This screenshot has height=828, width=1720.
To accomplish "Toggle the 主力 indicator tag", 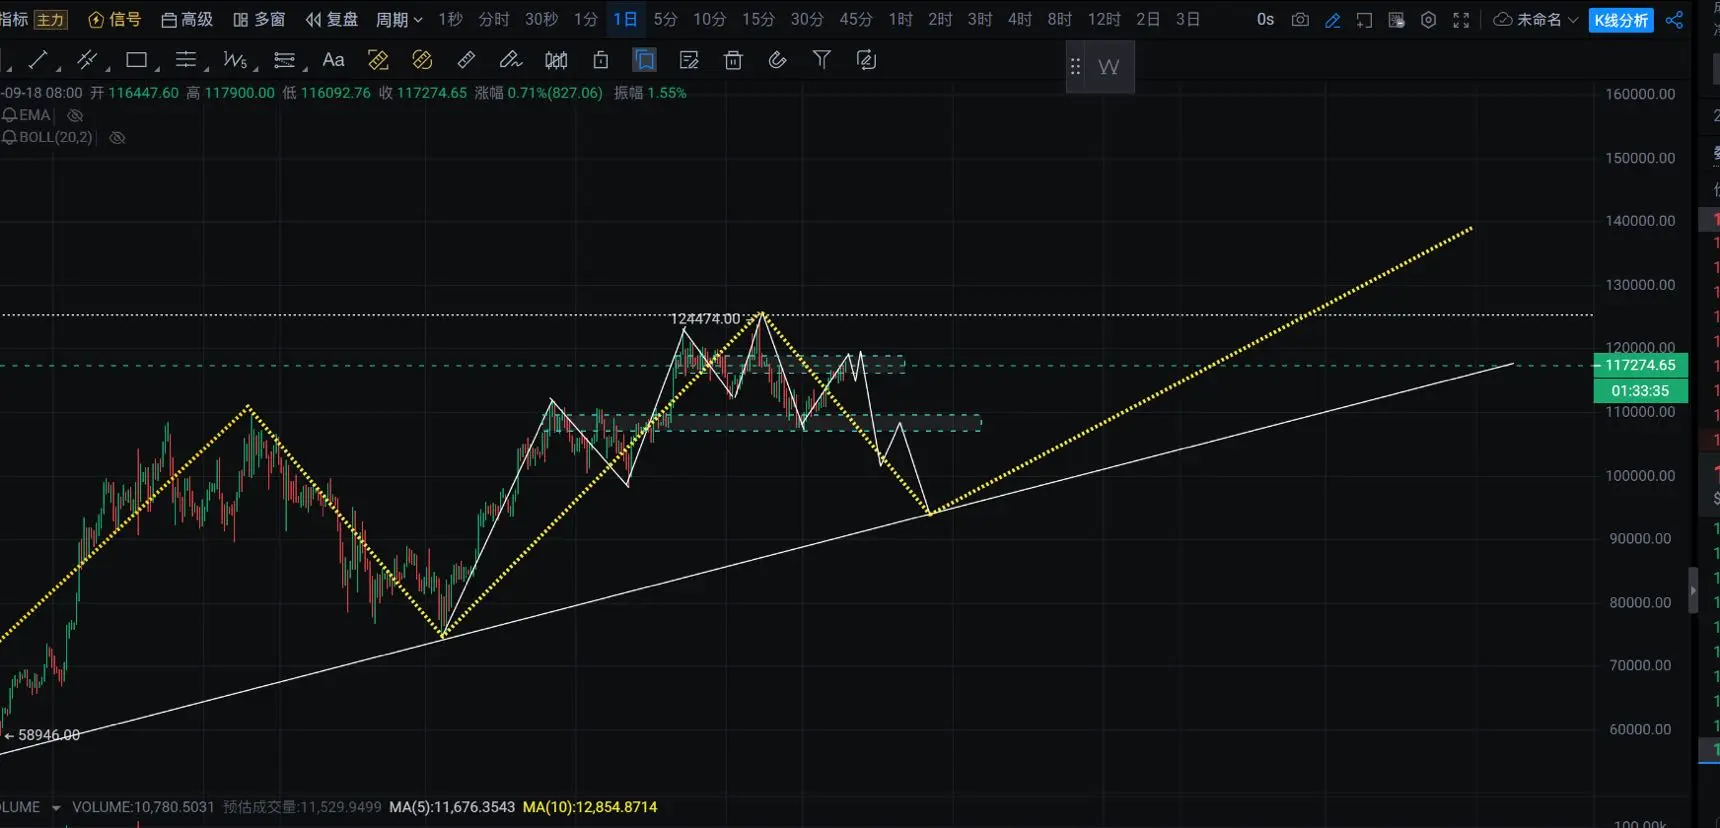I will tap(50, 20).
